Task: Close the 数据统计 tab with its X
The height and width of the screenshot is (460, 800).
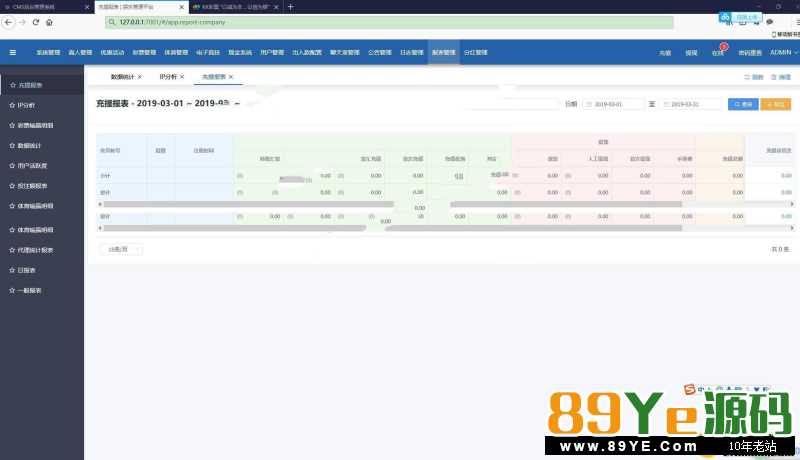Action: click(140, 77)
